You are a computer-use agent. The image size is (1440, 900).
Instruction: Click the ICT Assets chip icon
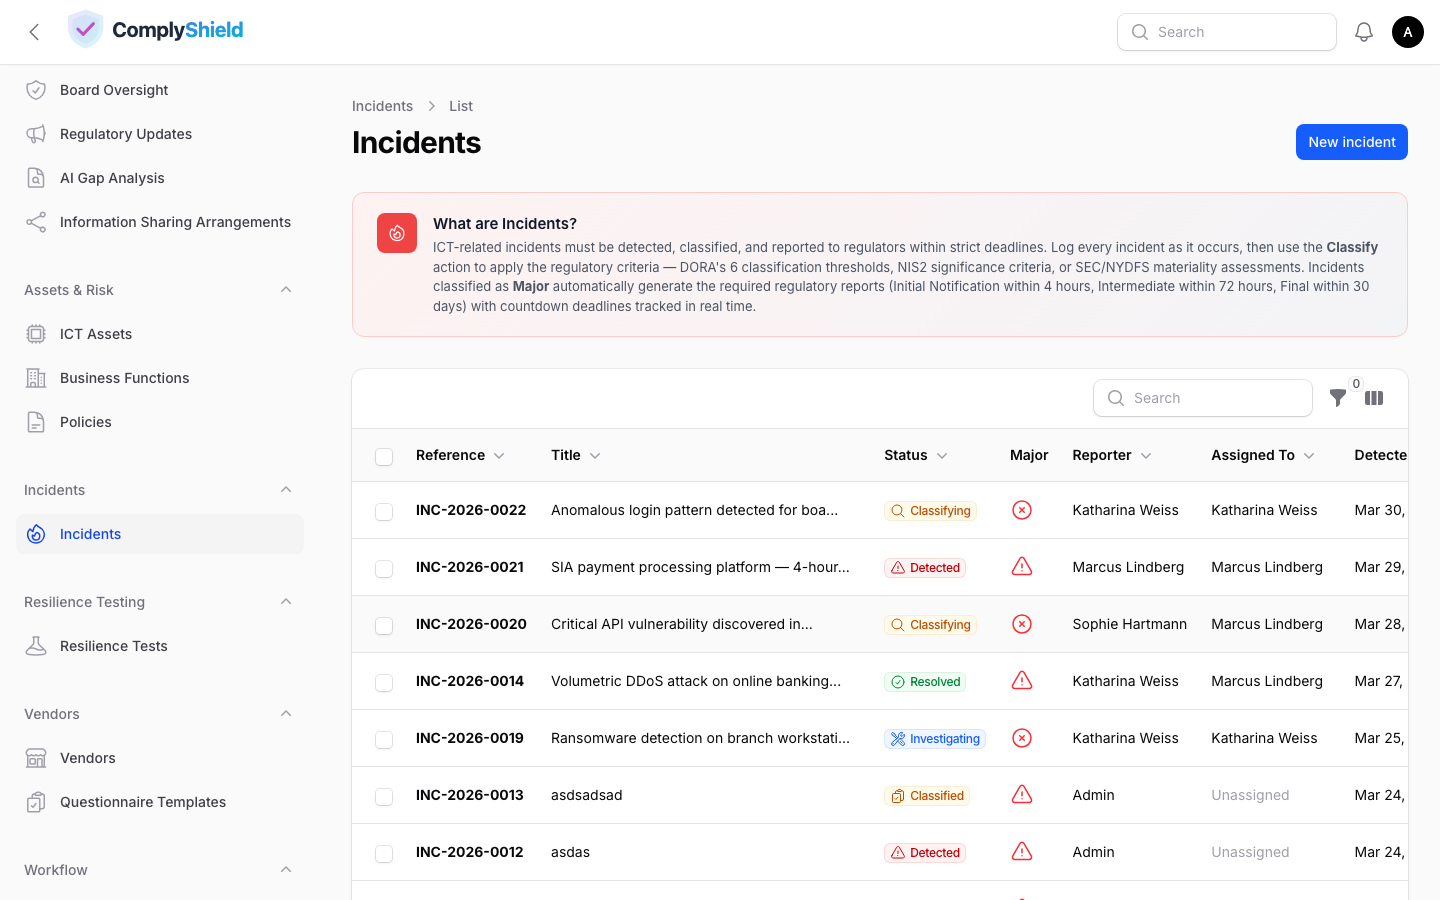coord(36,334)
